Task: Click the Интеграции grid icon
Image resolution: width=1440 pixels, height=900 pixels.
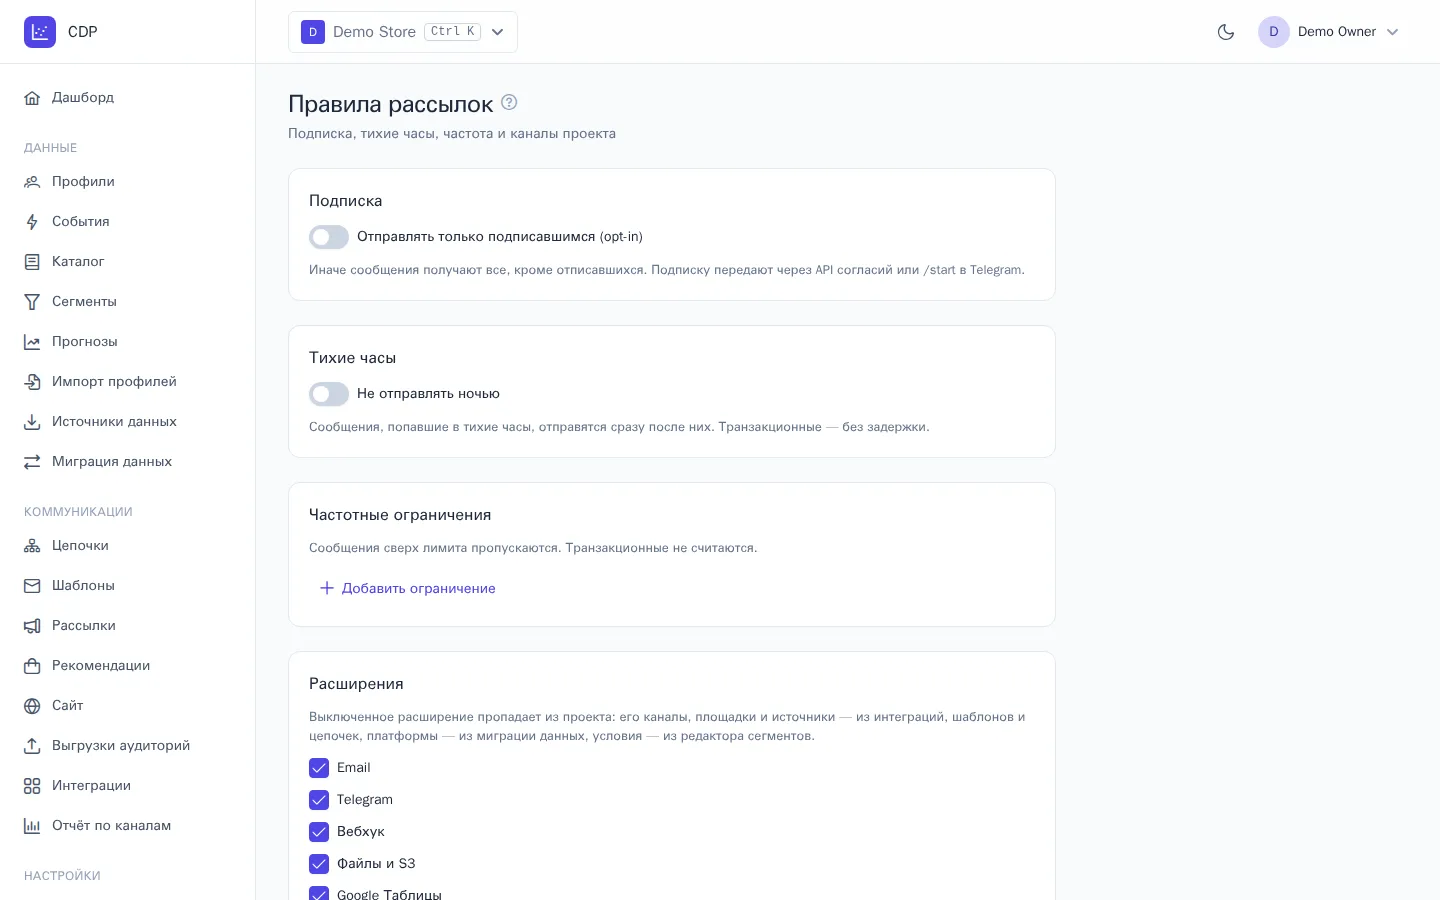Action: click(x=32, y=786)
